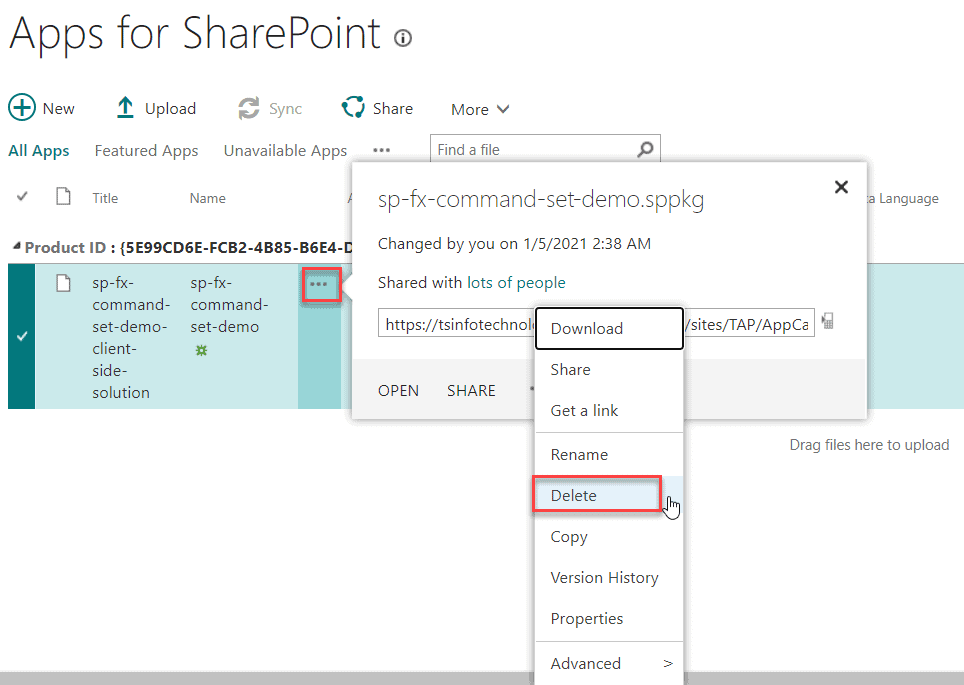Click the document icon of sp-fx-command-set-demo row
Screen dimensions: 964x685
63,283
